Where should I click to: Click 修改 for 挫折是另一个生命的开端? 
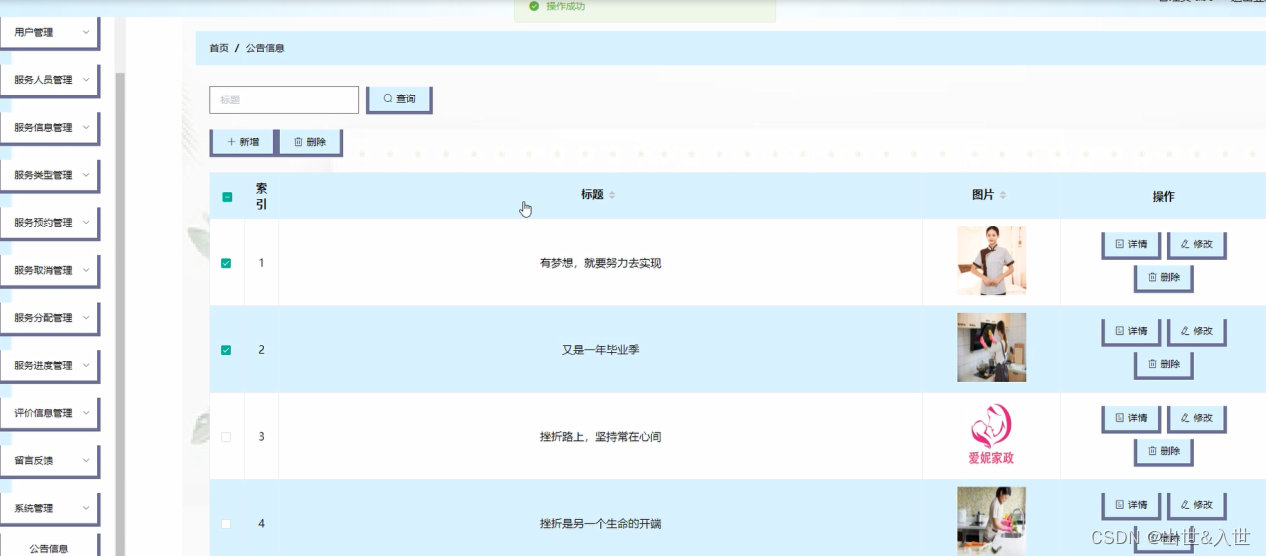coord(1196,505)
